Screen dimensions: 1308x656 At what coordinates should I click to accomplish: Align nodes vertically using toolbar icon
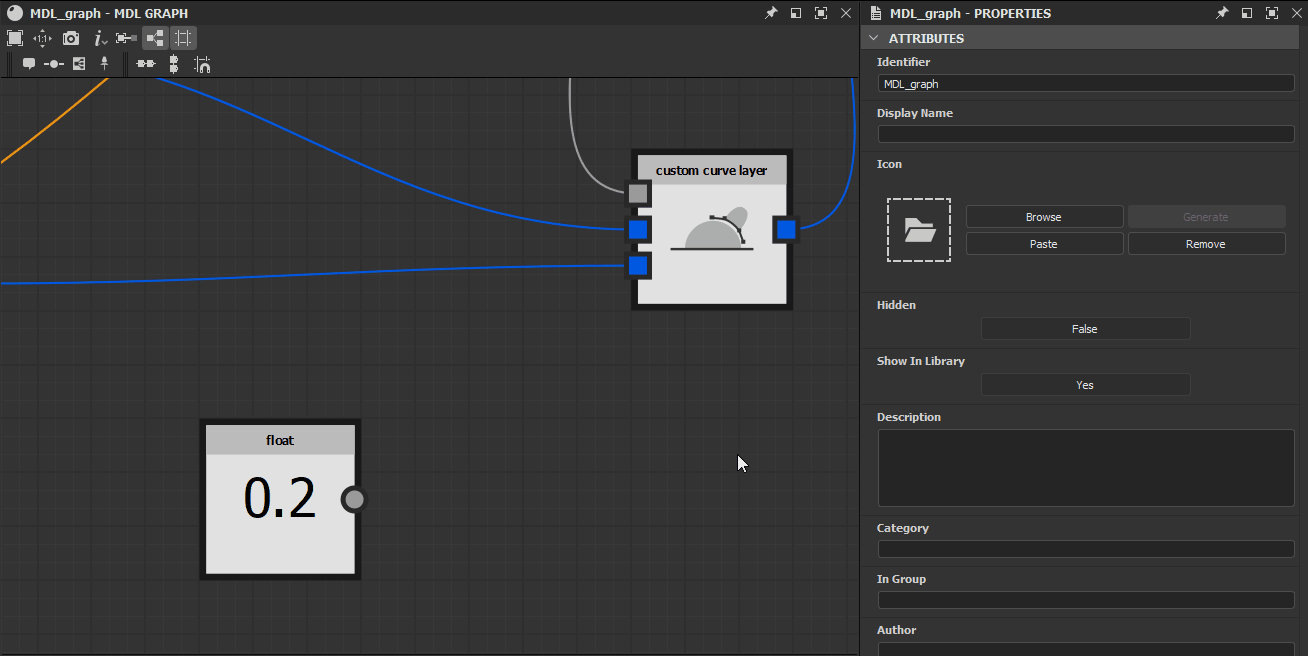click(x=174, y=64)
